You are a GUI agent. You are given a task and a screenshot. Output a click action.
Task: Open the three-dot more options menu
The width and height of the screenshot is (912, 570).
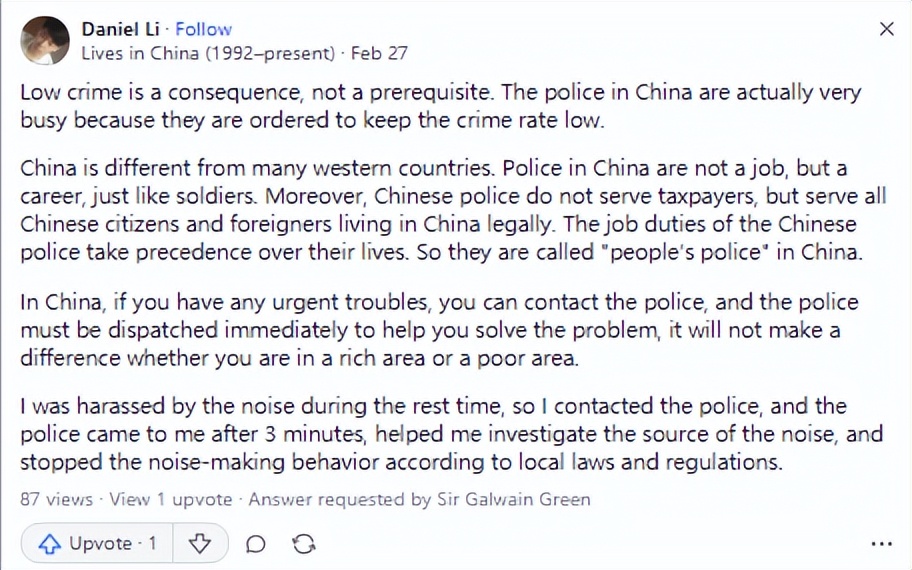(880, 544)
